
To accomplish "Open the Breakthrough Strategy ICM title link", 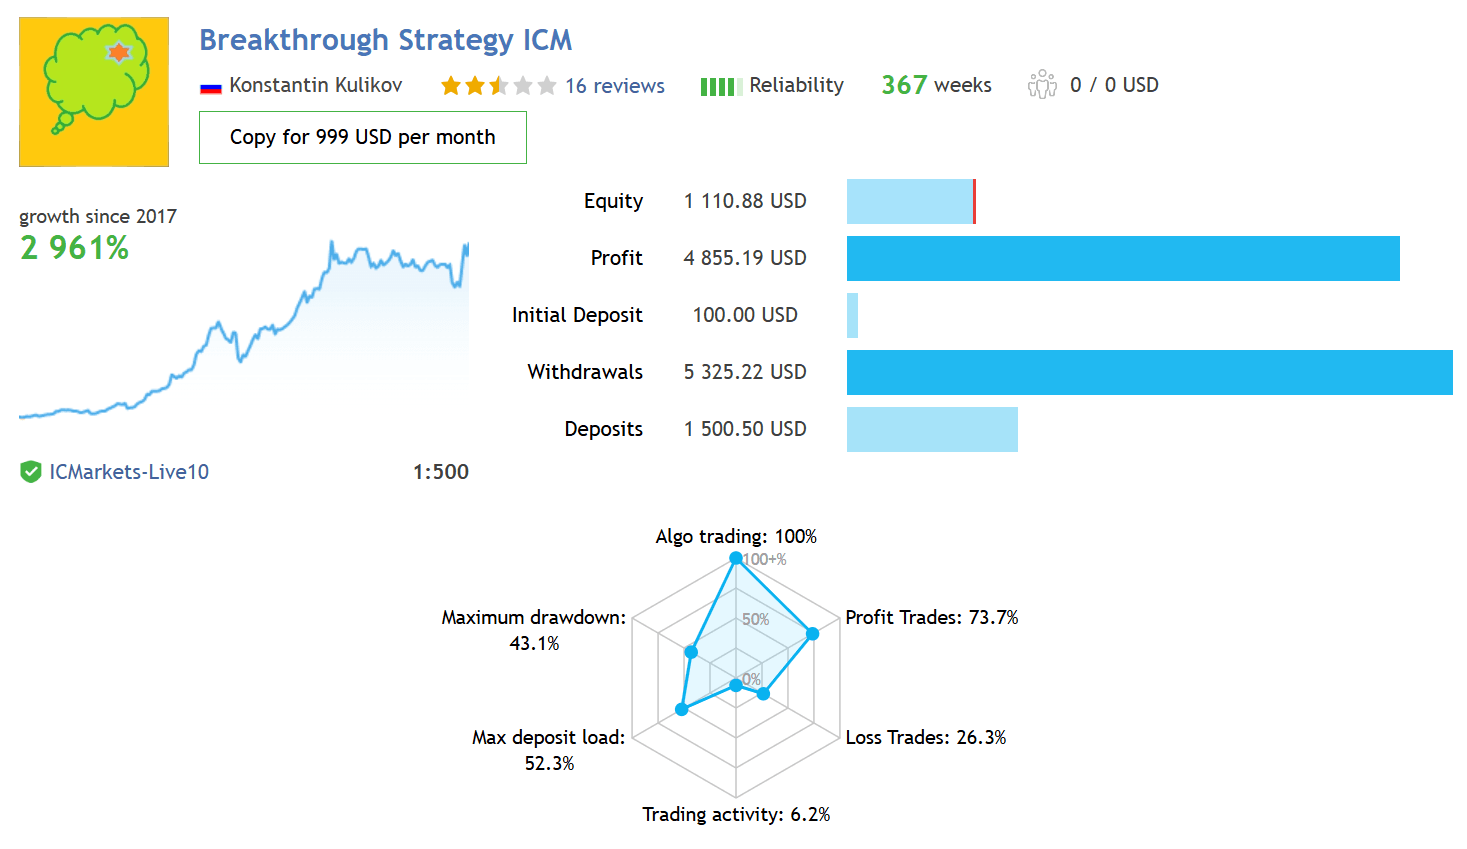I will click(x=386, y=40).
